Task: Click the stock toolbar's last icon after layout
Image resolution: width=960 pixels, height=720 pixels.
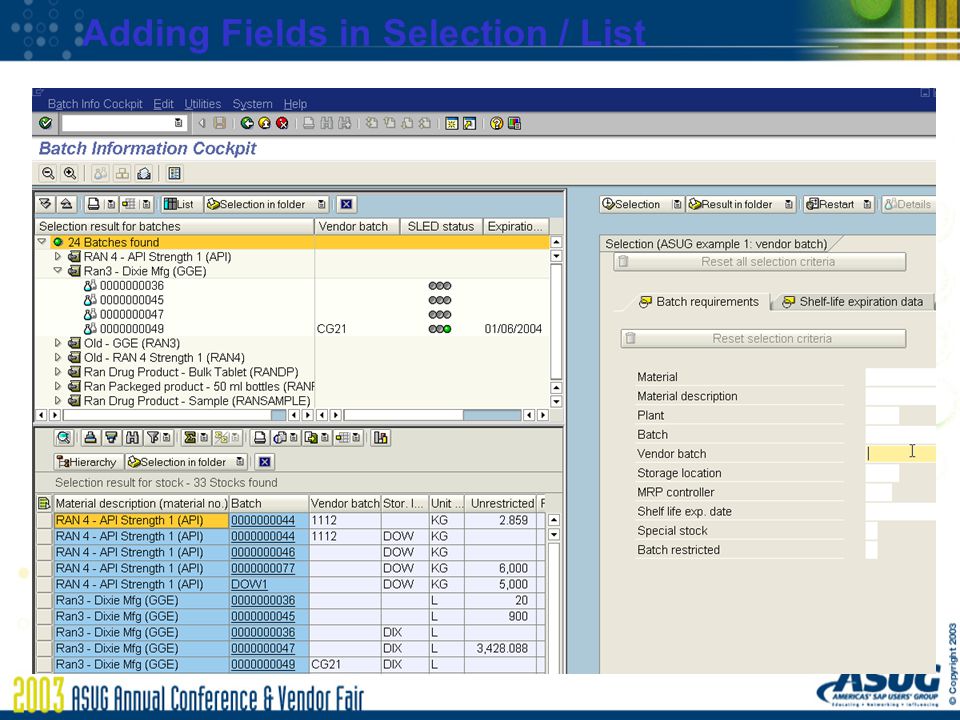Action: pos(381,438)
